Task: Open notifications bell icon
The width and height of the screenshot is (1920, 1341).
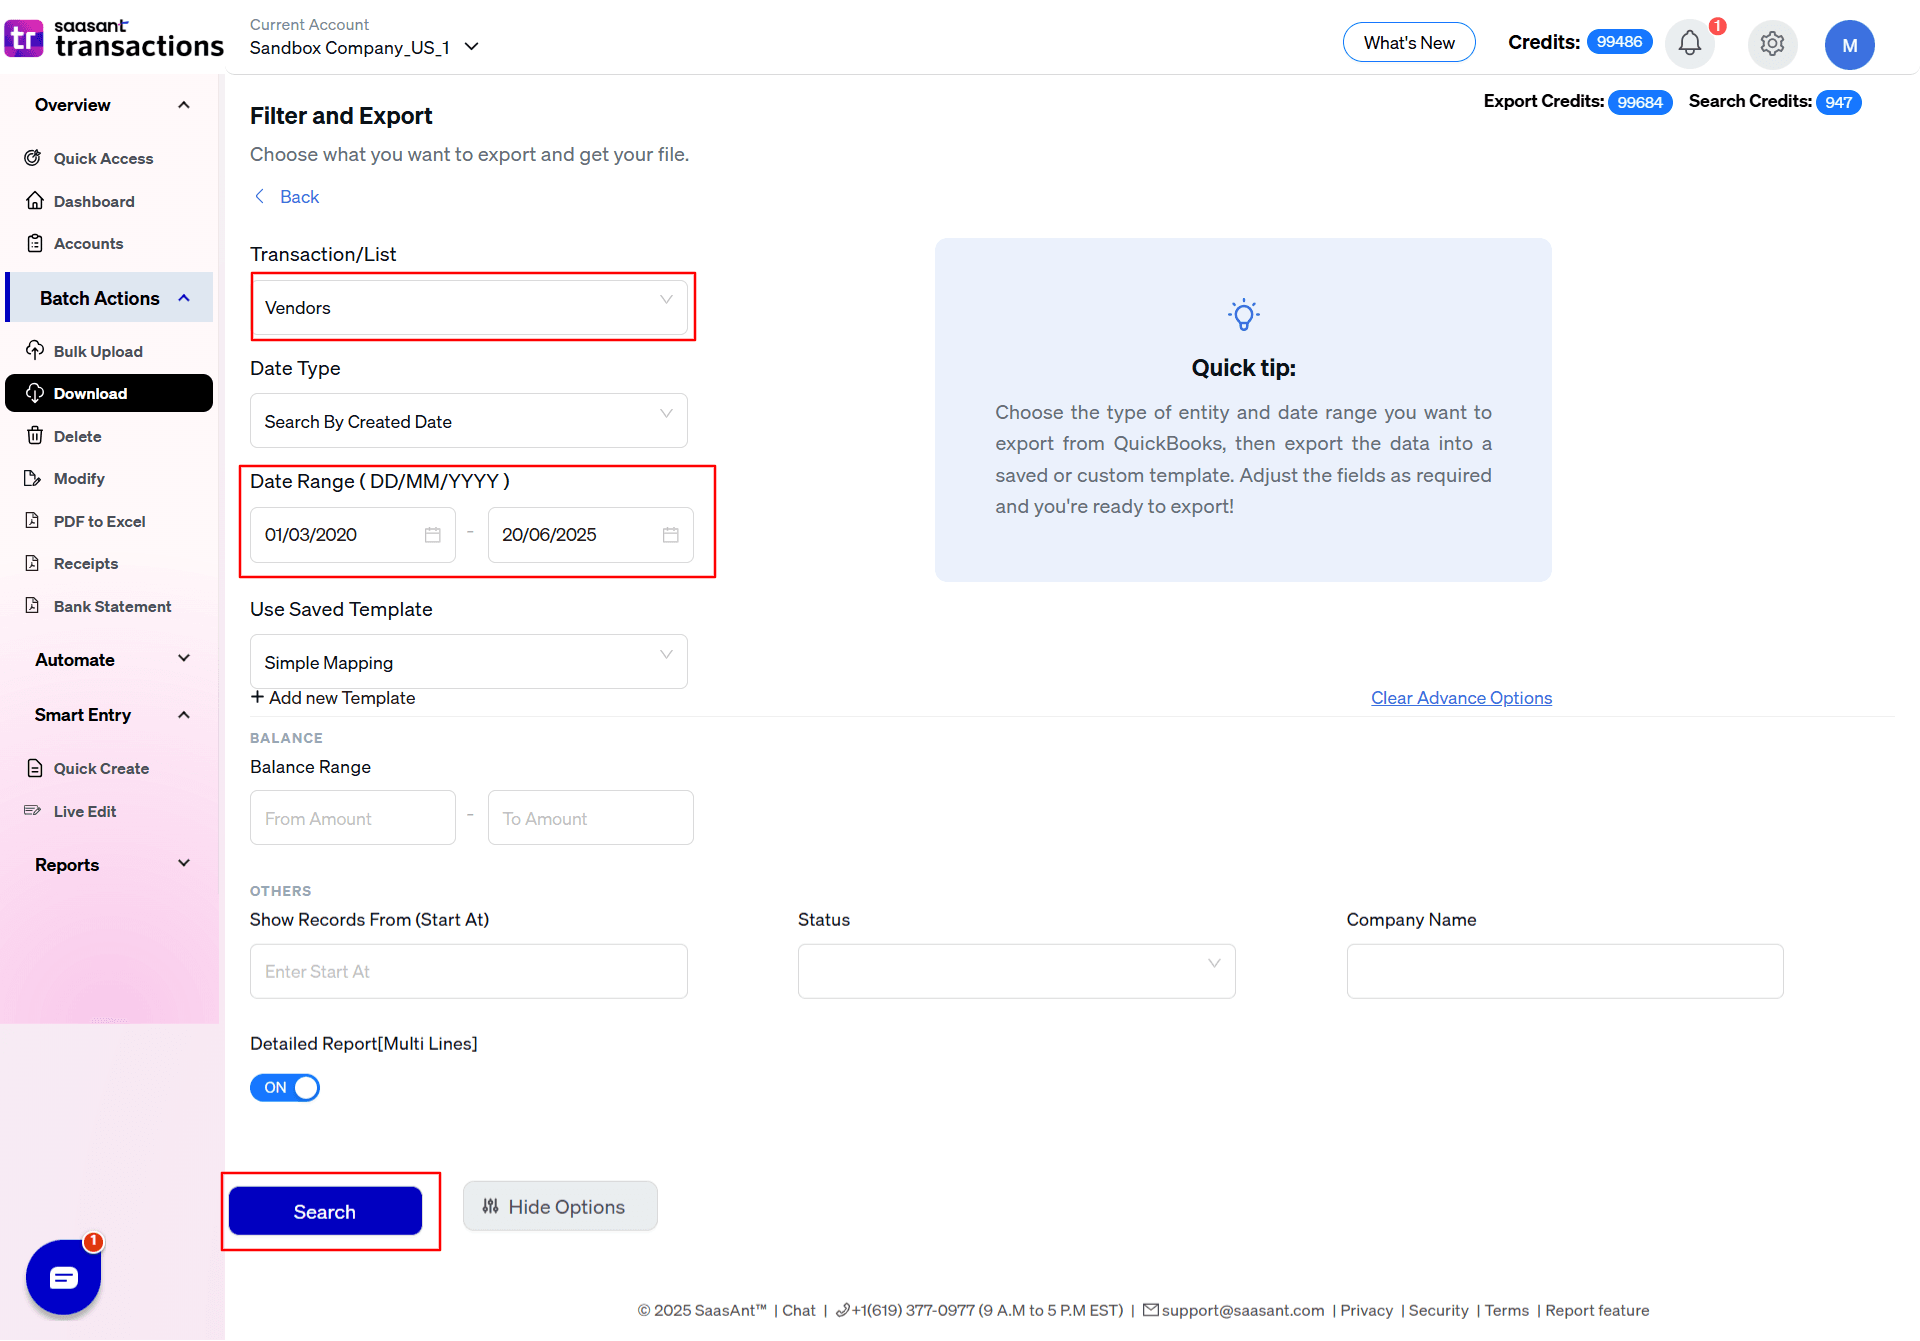Action: 1690,43
